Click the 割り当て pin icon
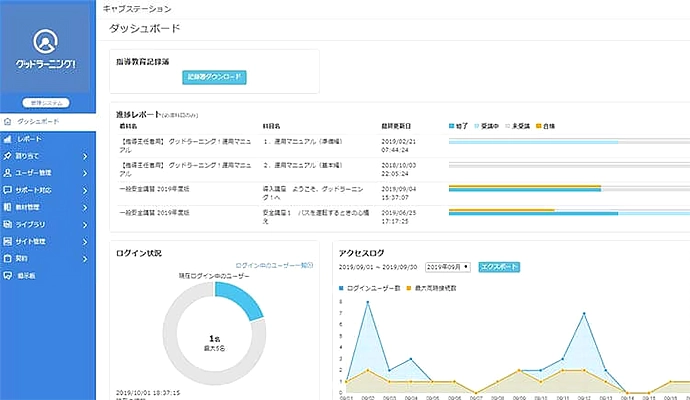The image size is (690, 400). (x=9, y=157)
